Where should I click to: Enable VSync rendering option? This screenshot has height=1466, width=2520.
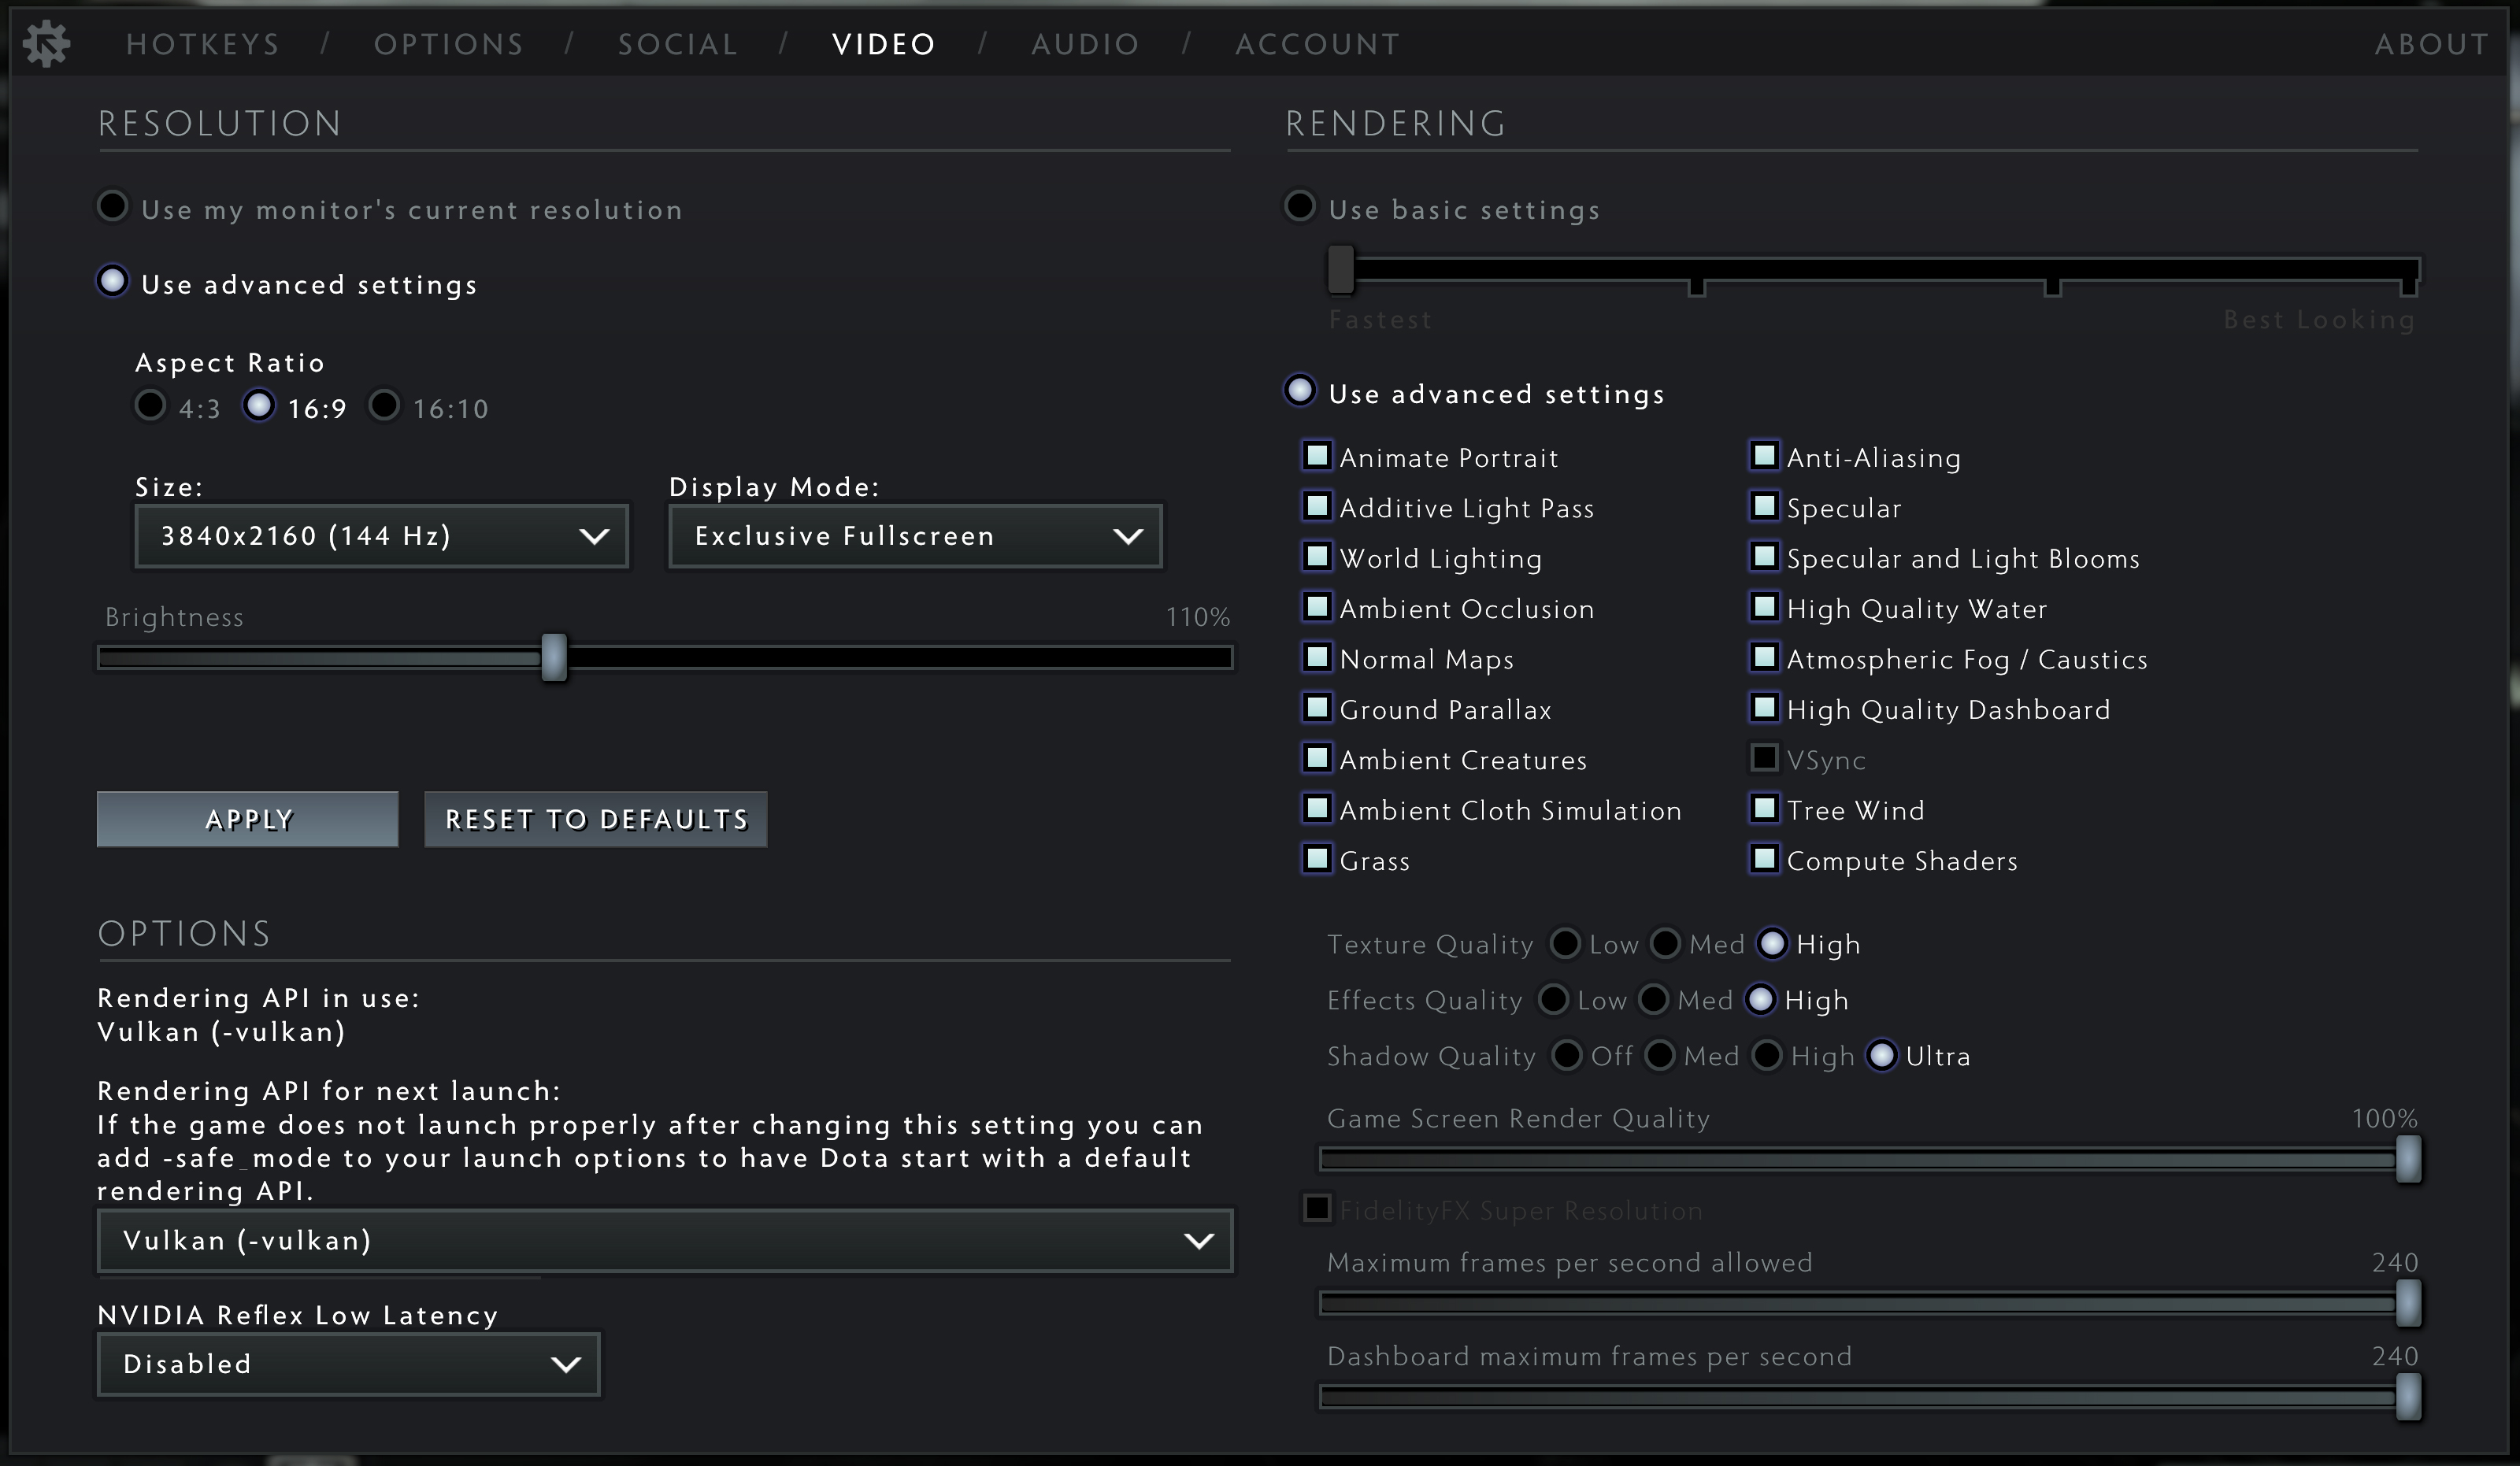click(1765, 759)
